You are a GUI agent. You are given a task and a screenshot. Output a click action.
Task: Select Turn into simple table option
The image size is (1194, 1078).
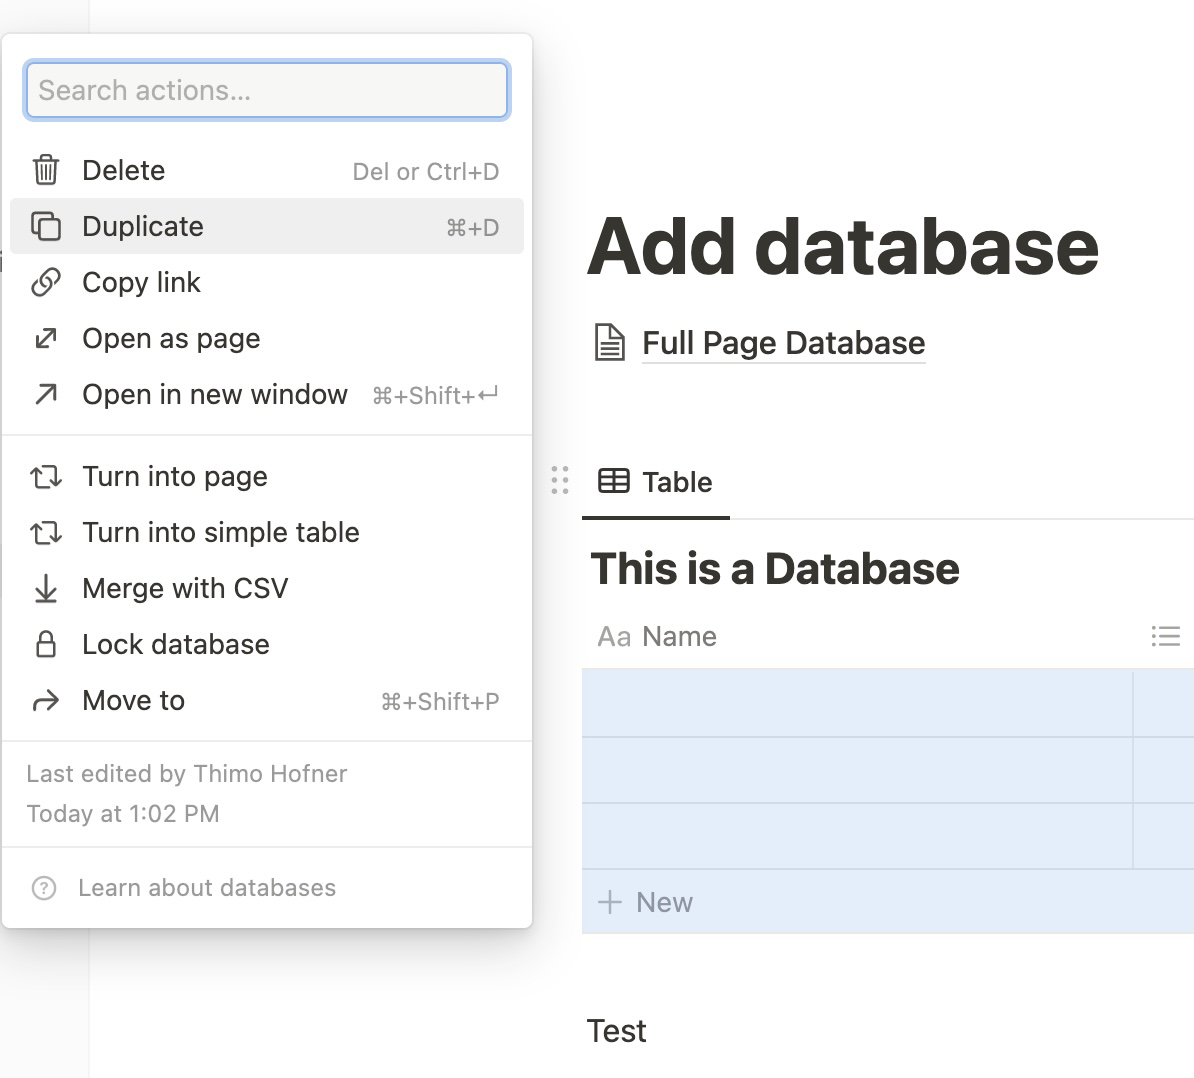[x=220, y=533]
